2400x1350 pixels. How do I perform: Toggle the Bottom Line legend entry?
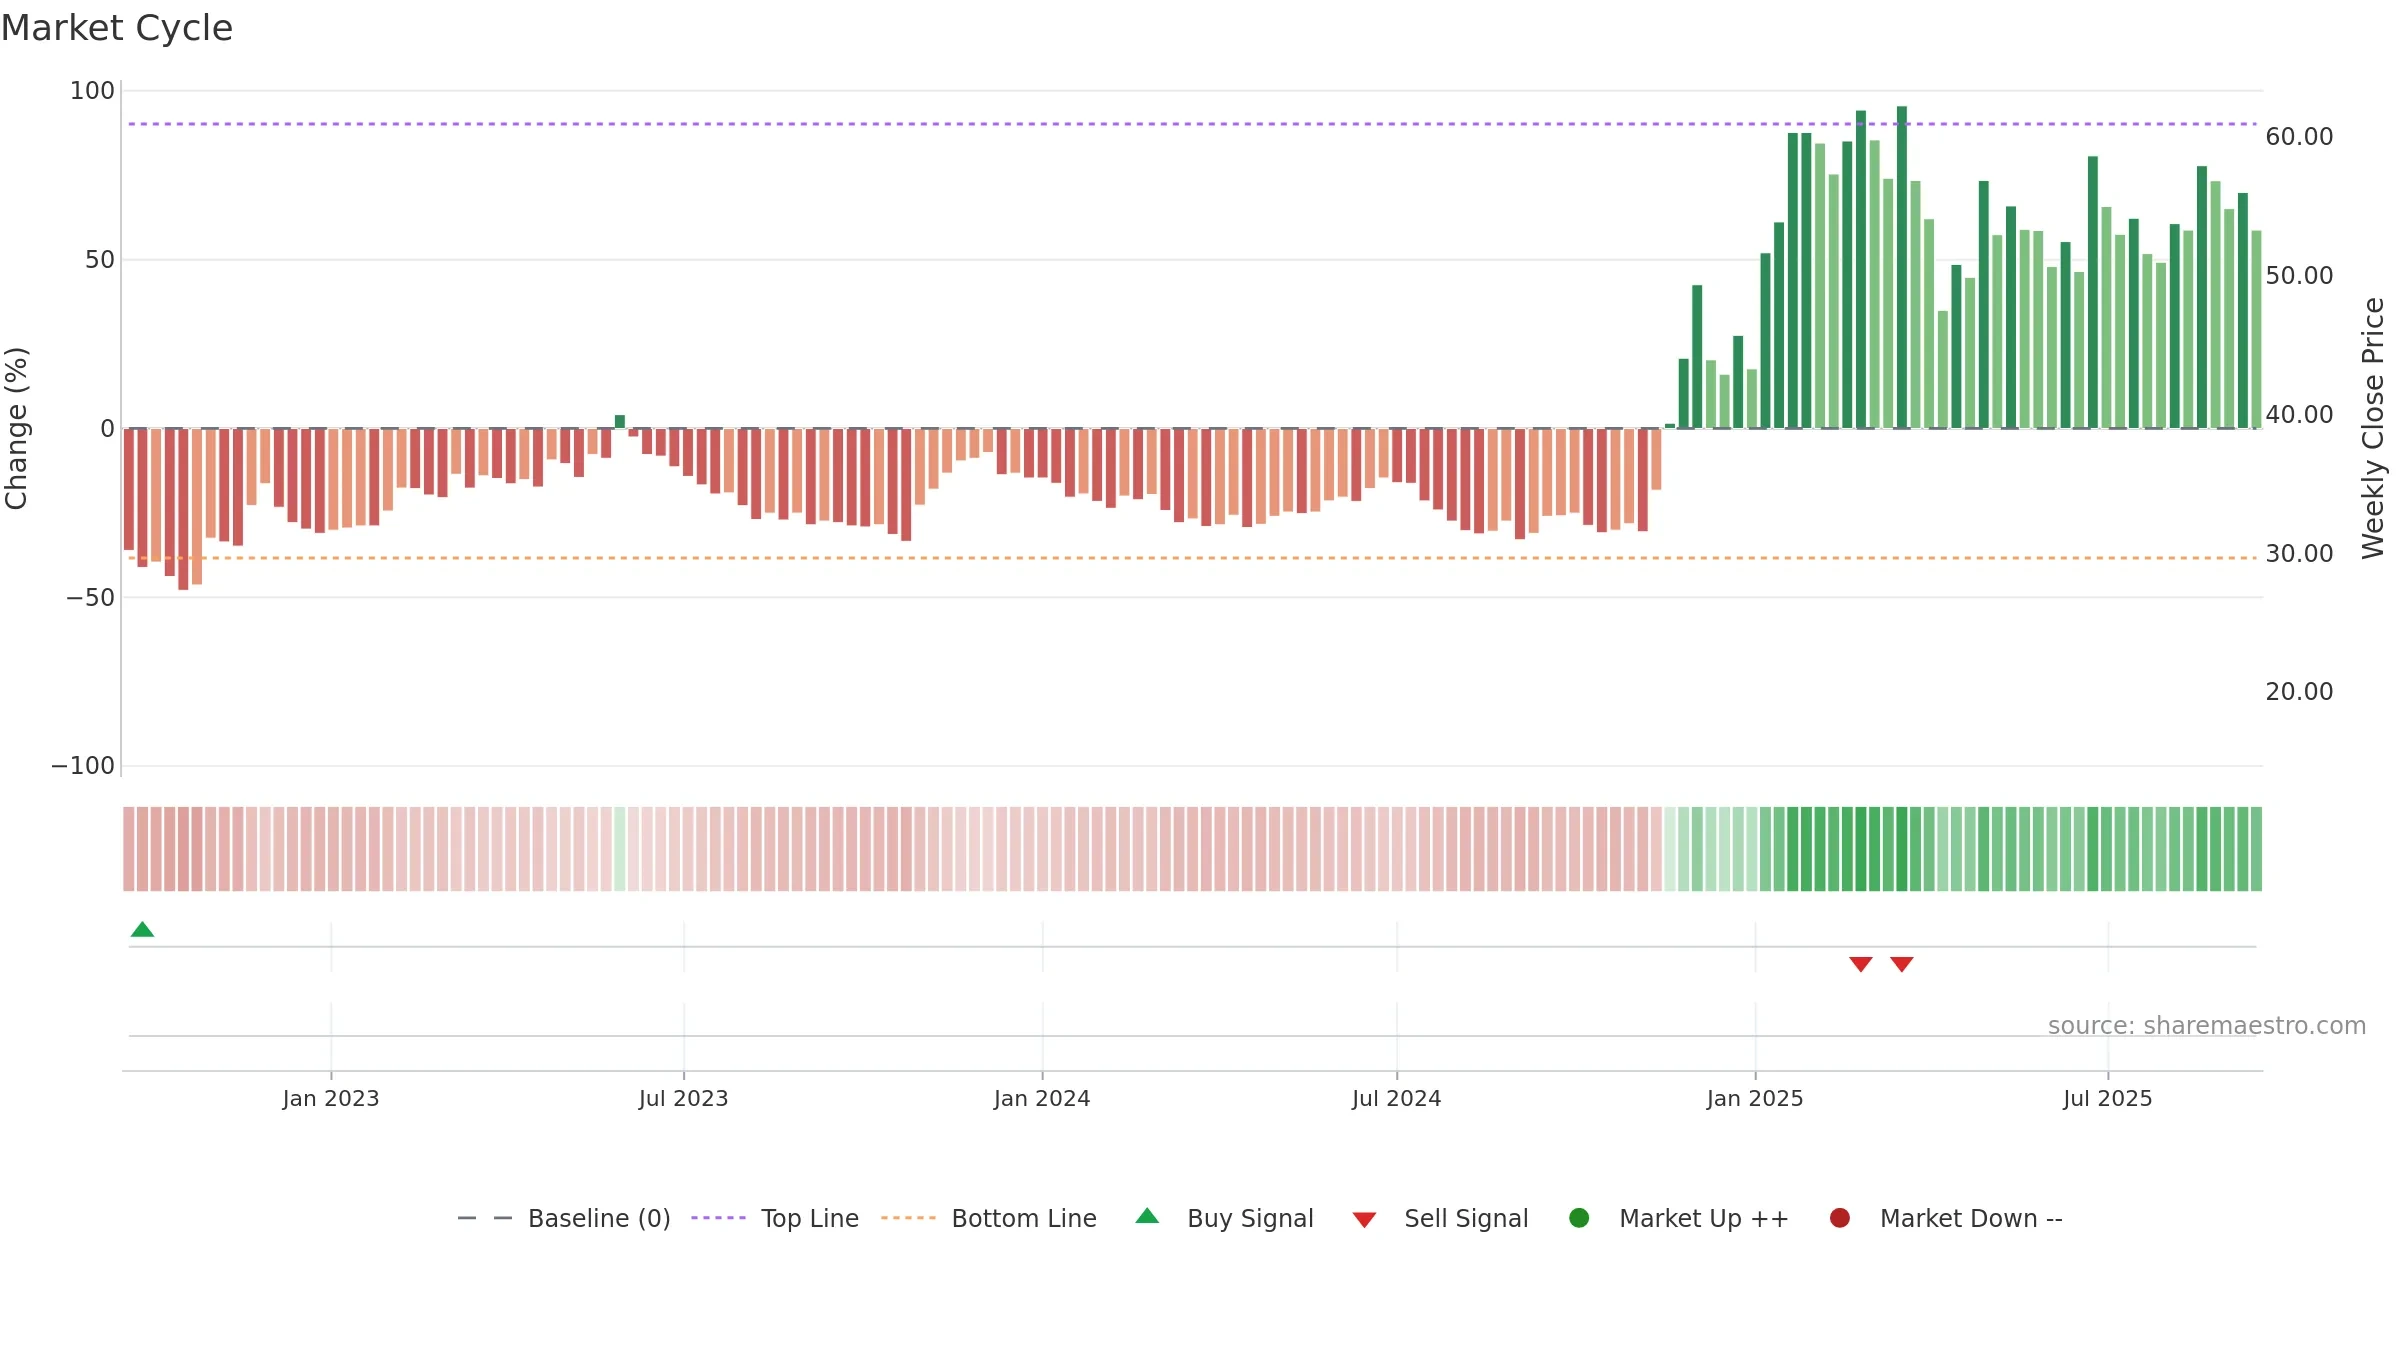tap(989, 1218)
